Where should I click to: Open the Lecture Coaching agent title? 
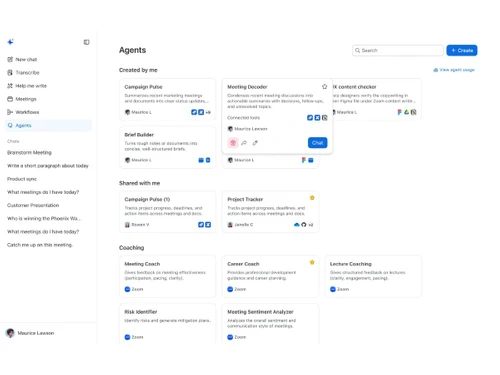pyautogui.click(x=351, y=264)
